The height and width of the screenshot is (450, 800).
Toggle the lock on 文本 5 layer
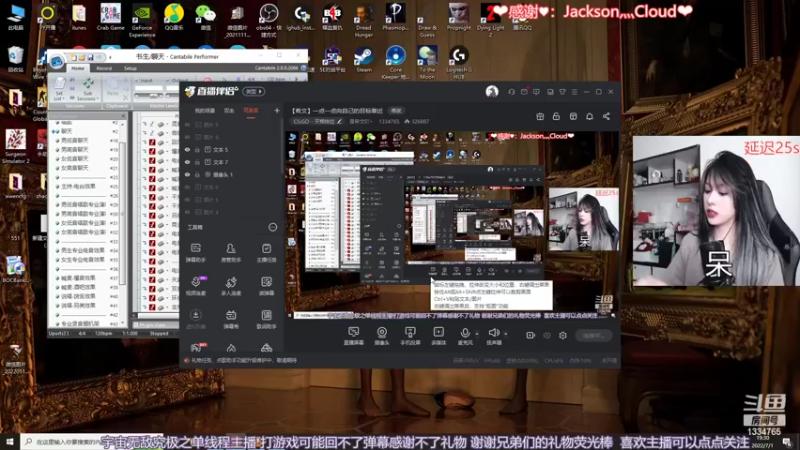(x=197, y=149)
